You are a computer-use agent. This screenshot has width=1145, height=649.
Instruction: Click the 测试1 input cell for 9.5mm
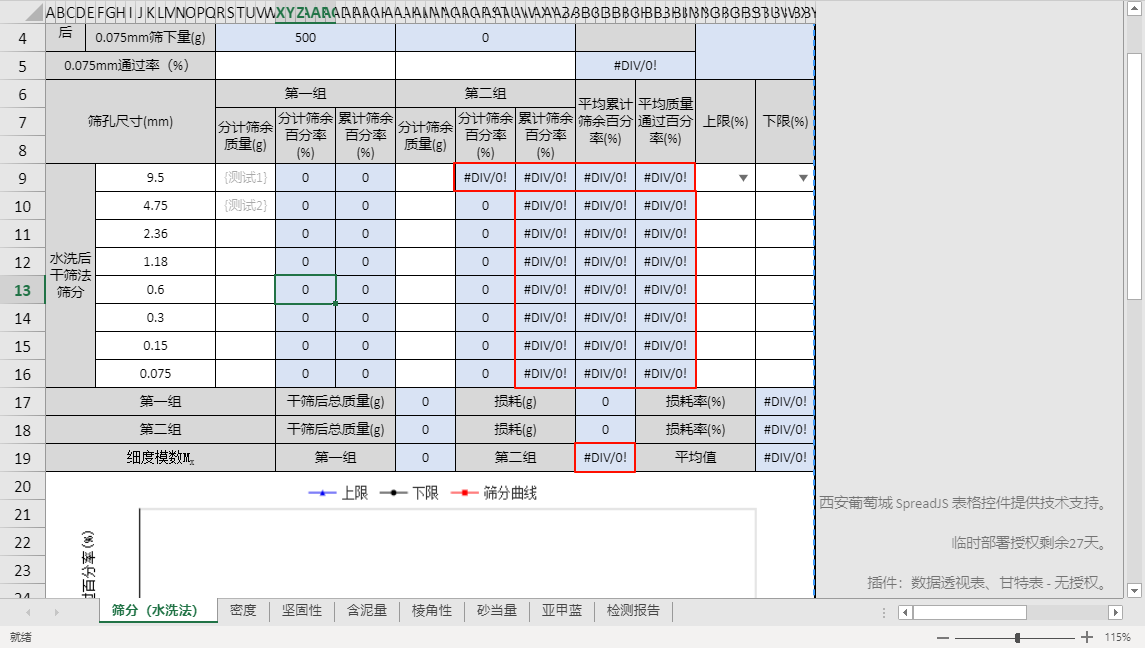(x=245, y=178)
